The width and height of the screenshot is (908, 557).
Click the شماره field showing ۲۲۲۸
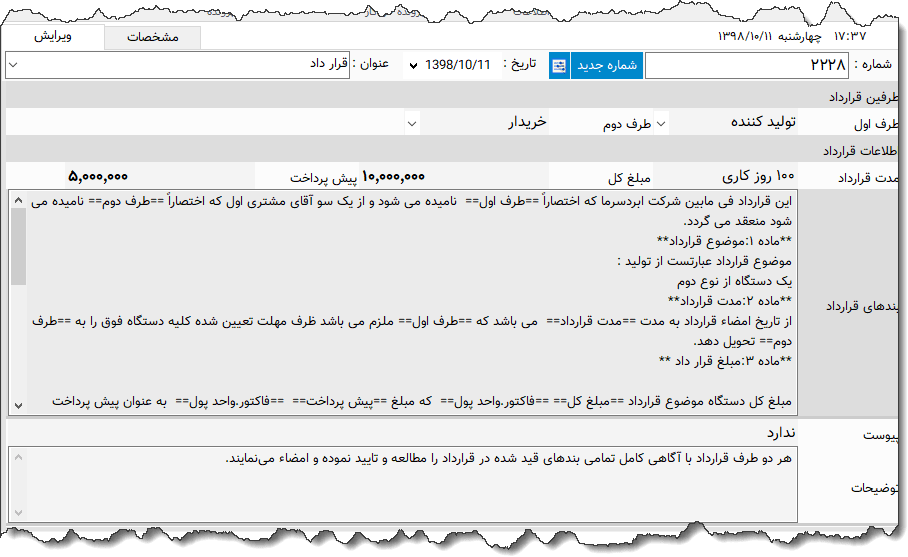tap(747, 65)
